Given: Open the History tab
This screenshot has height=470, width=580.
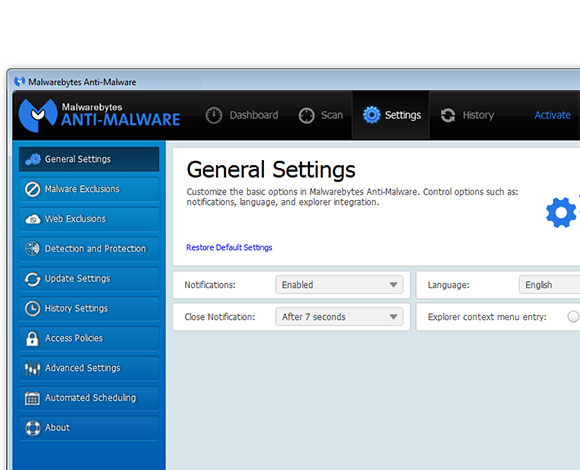Looking at the screenshot, I should 467,115.
